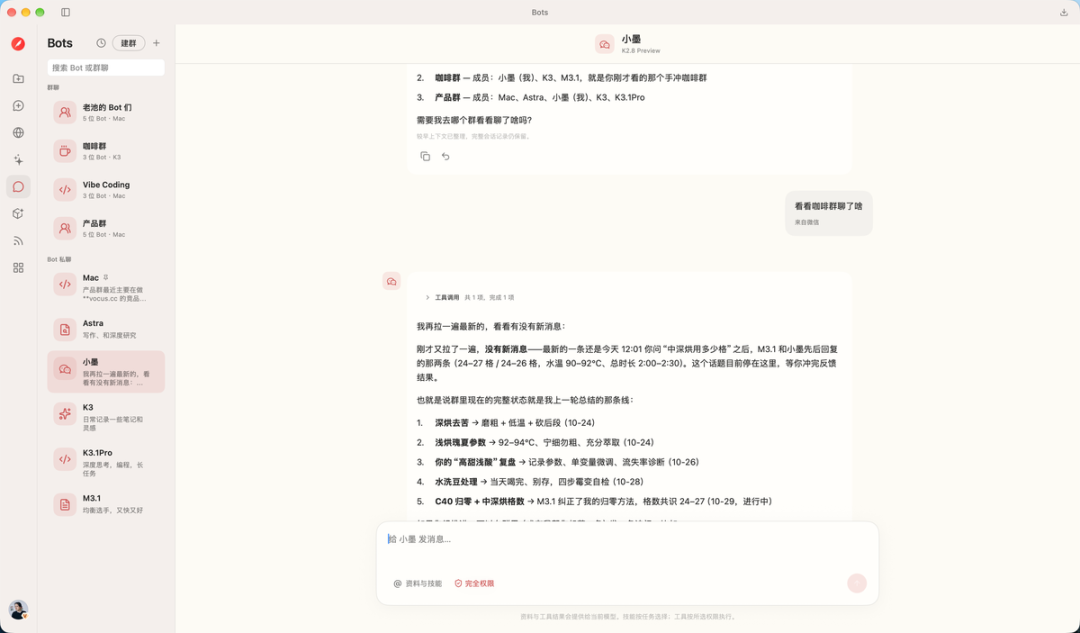The image size is (1080, 633).
Task: Open the RSS feed icon in left rail
Action: pos(19,241)
